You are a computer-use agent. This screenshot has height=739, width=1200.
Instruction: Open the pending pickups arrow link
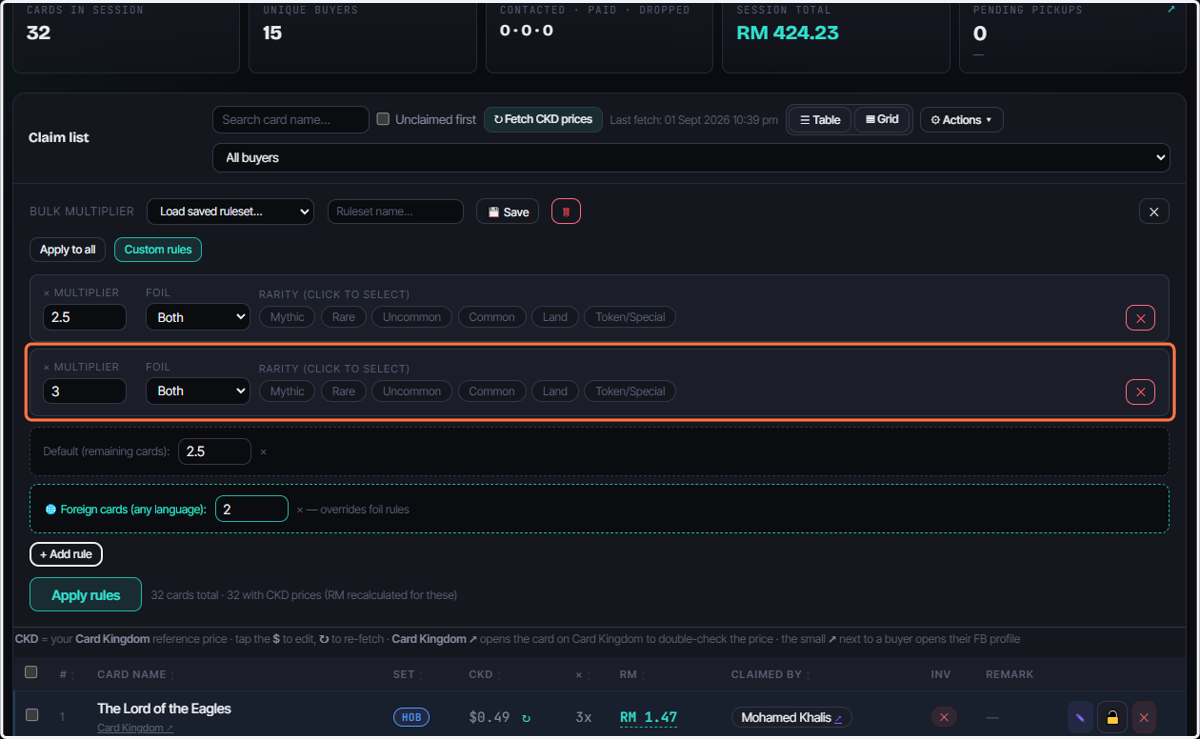click(x=1172, y=9)
